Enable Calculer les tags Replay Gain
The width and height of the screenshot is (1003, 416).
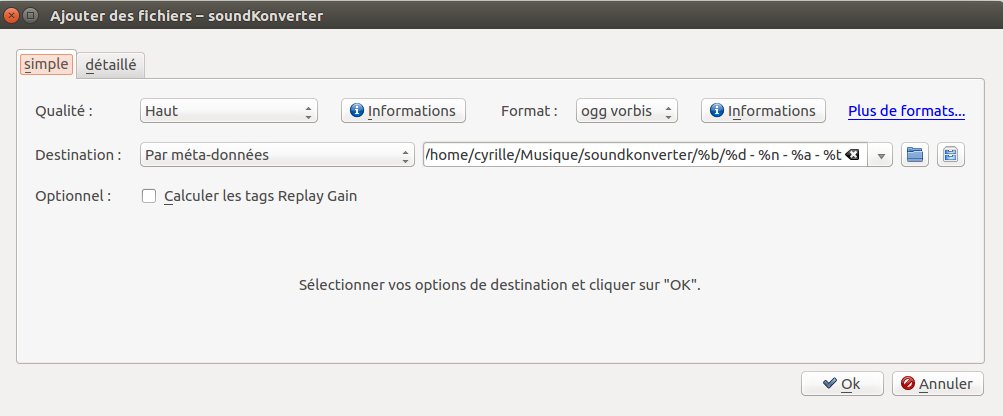point(149,197)
